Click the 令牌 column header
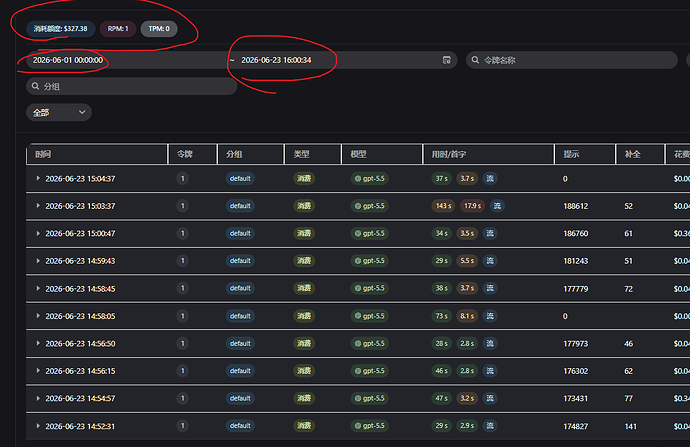 (193, 154)
